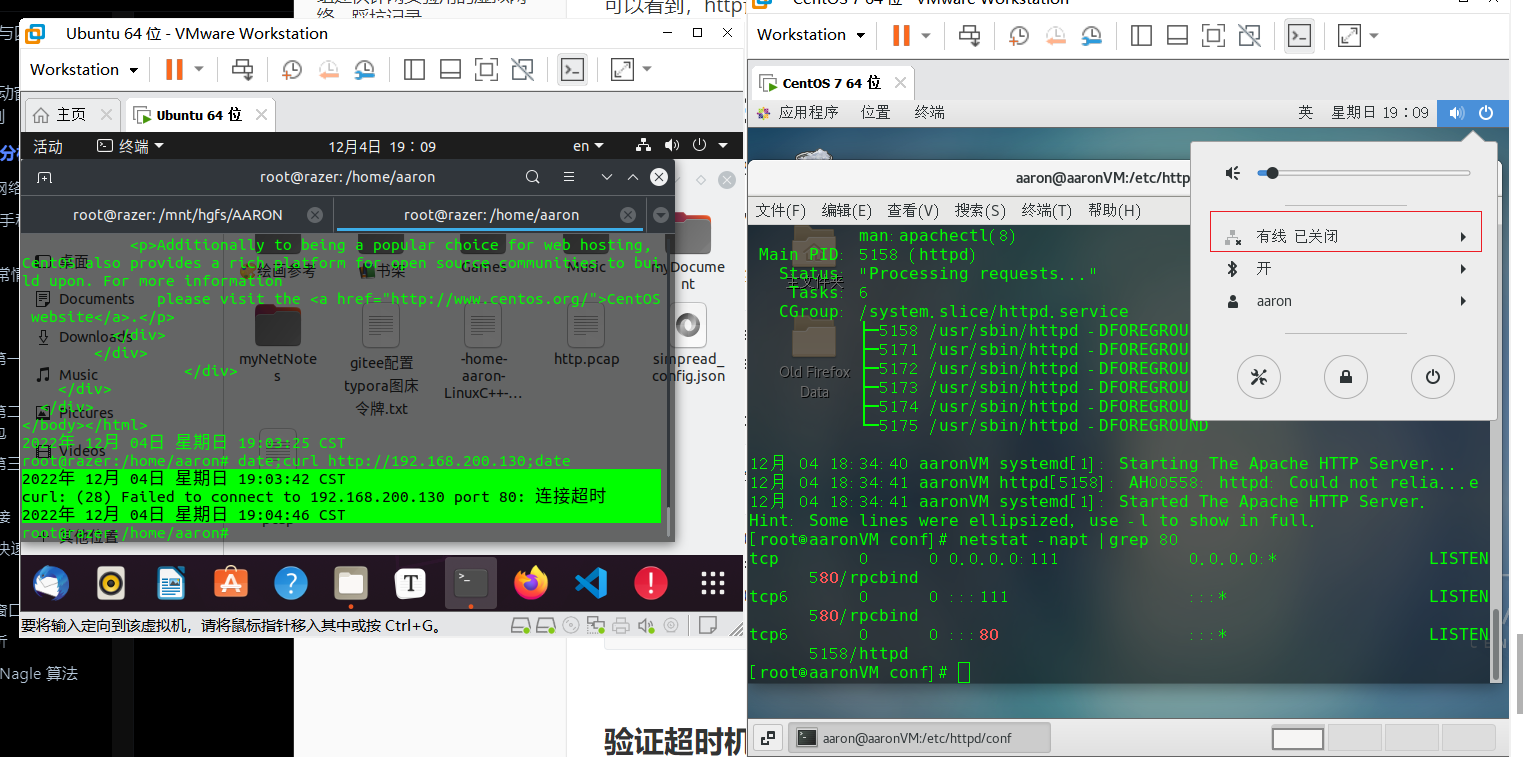Viewport: 1523px width, 757px height.
Task: Open power options dropdown in Ubuntu VMware window
Action: click(199, 69)
